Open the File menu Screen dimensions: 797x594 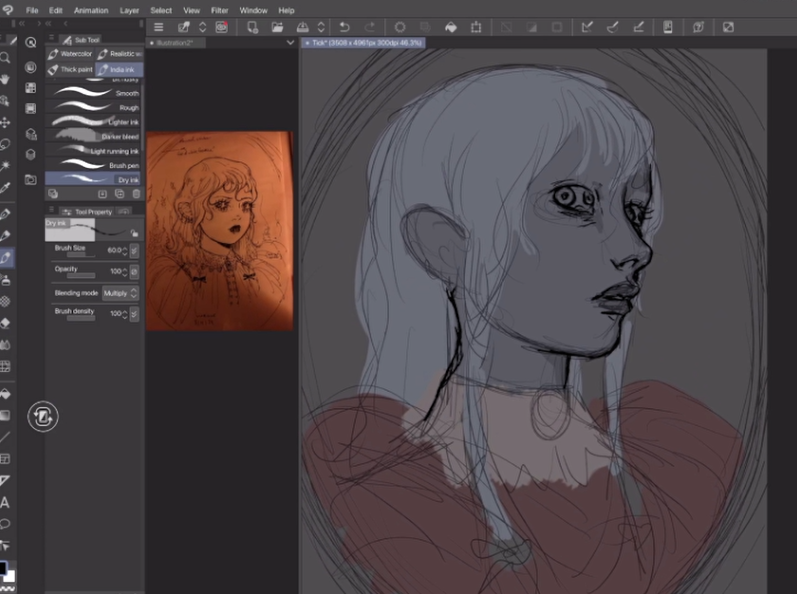[32, 10]
